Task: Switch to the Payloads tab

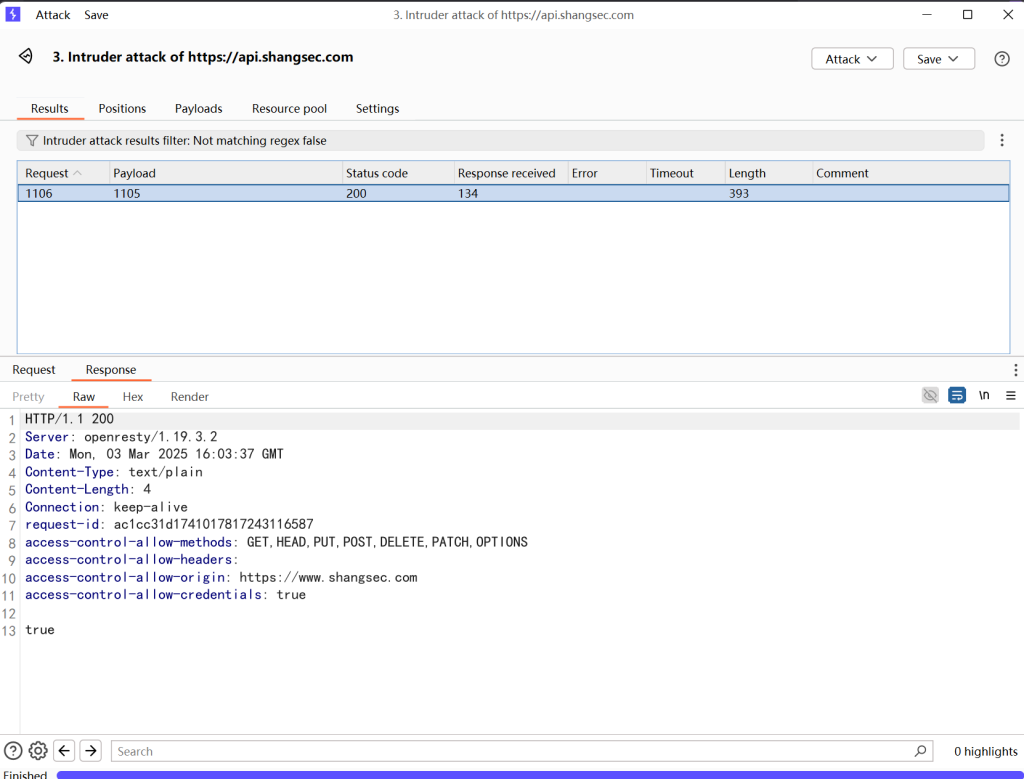Action: tap(198, 108)
